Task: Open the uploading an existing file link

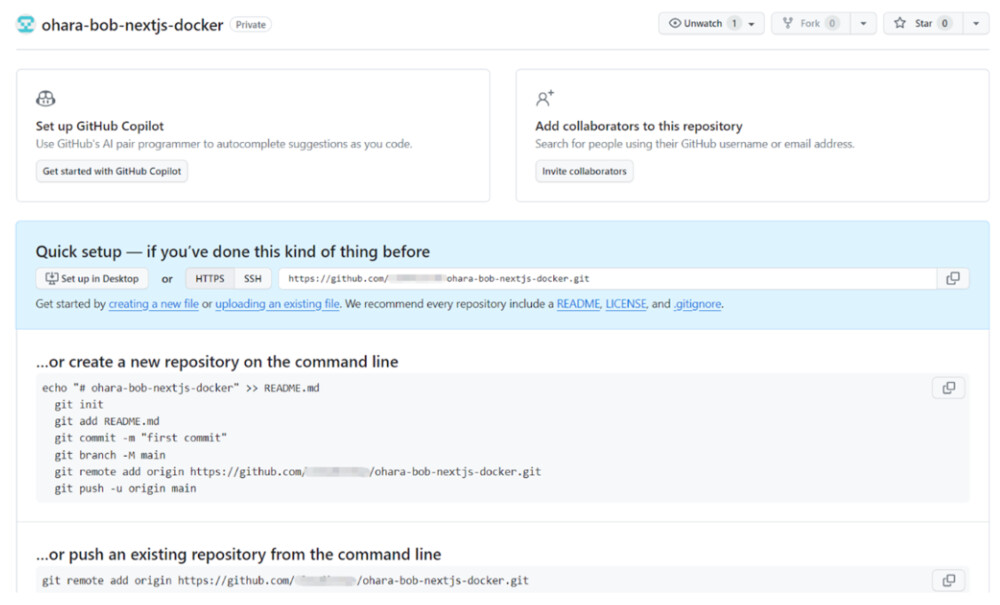Action: coord(277,304)
